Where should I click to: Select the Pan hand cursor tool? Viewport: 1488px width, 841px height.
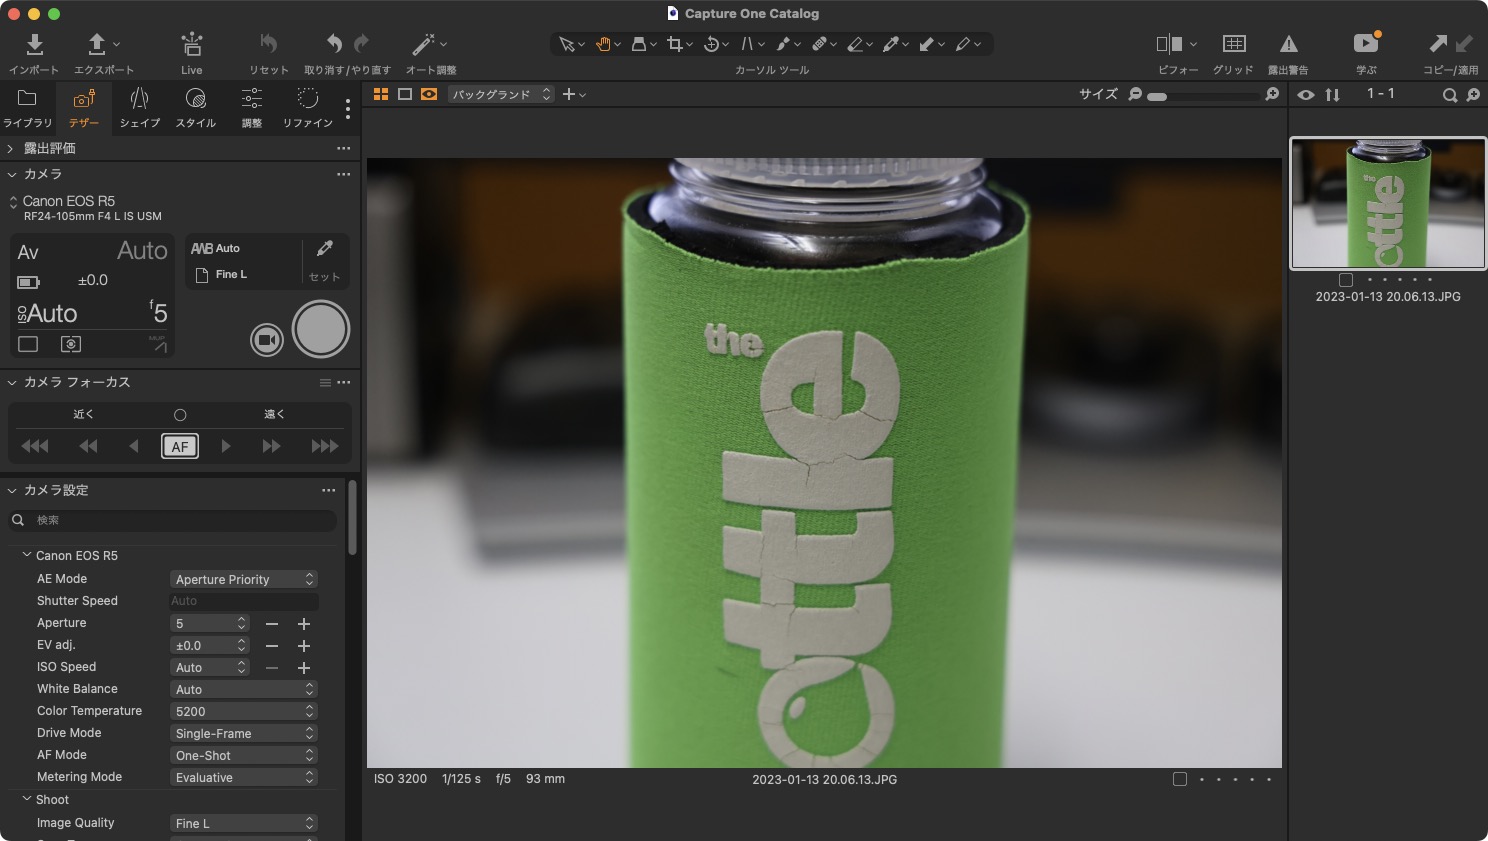(x=603, y=44)
